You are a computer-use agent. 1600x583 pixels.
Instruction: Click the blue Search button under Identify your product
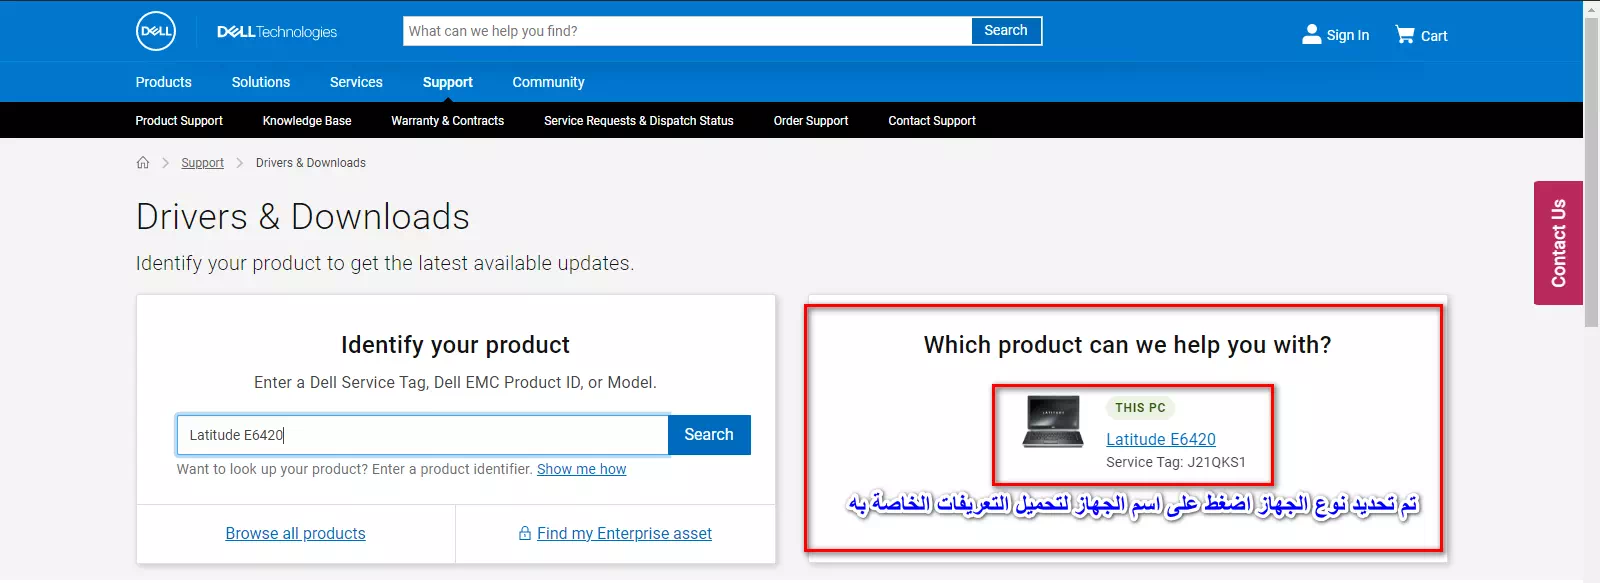pyautogui.click(x=709, y=435)
